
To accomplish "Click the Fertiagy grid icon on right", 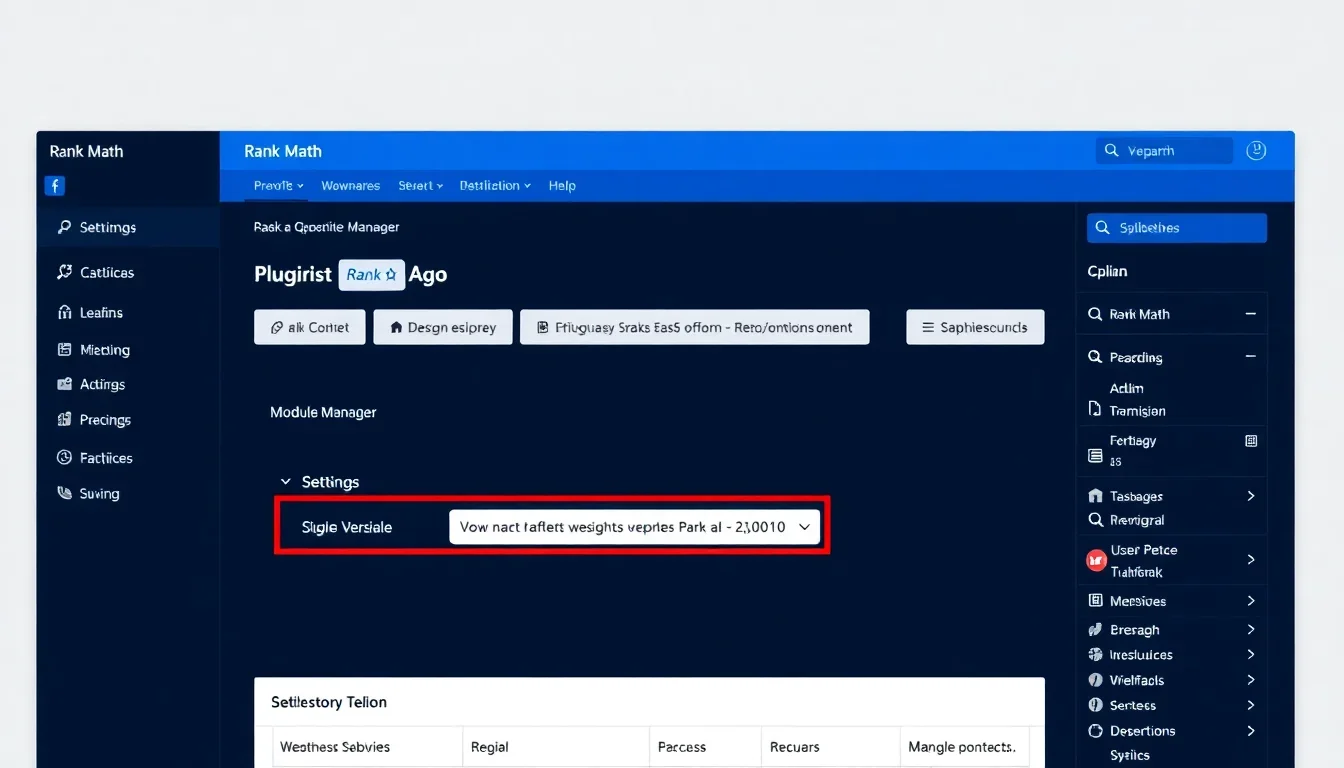I will click(1250, 441).
